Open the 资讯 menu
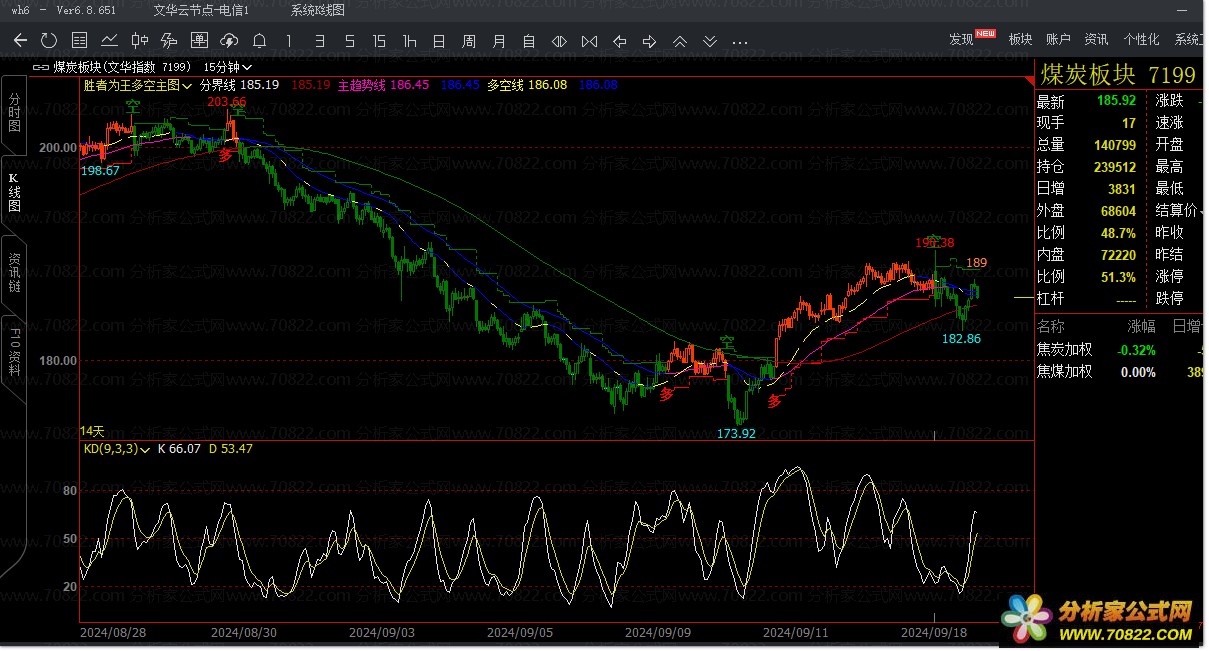 tap(1096, 40)
